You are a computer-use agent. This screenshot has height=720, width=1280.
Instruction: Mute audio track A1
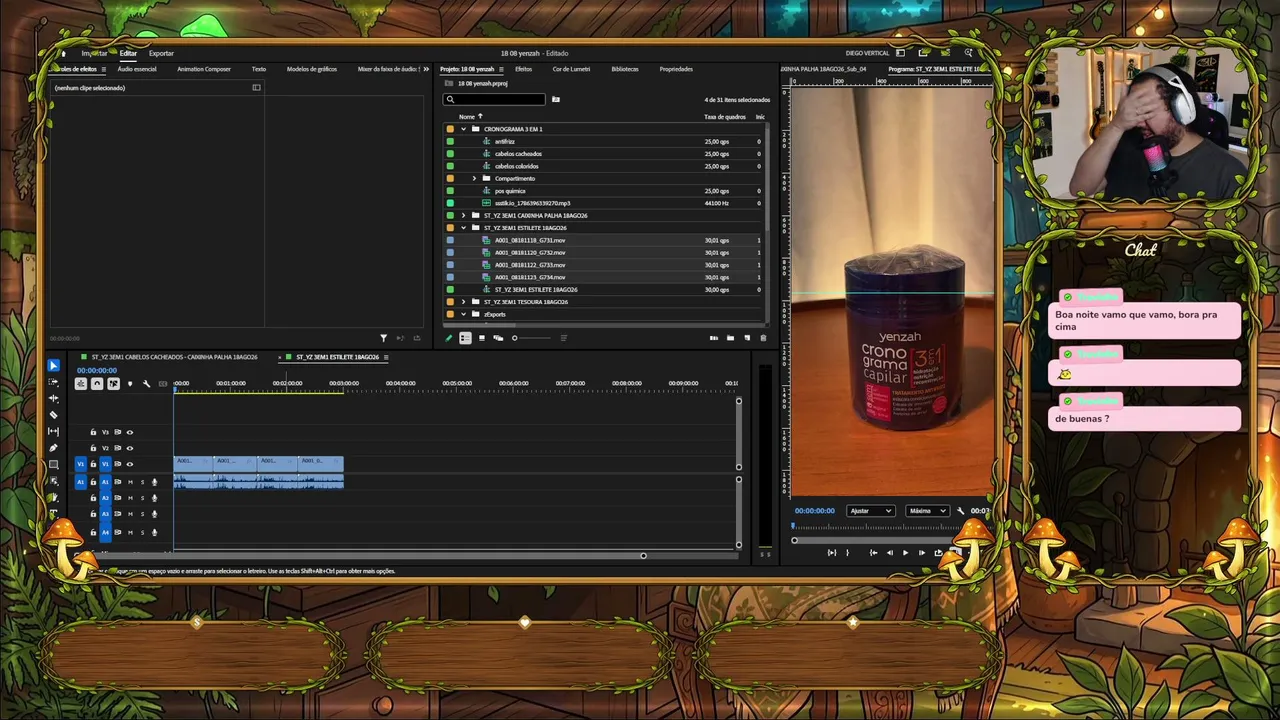point(130,482)
